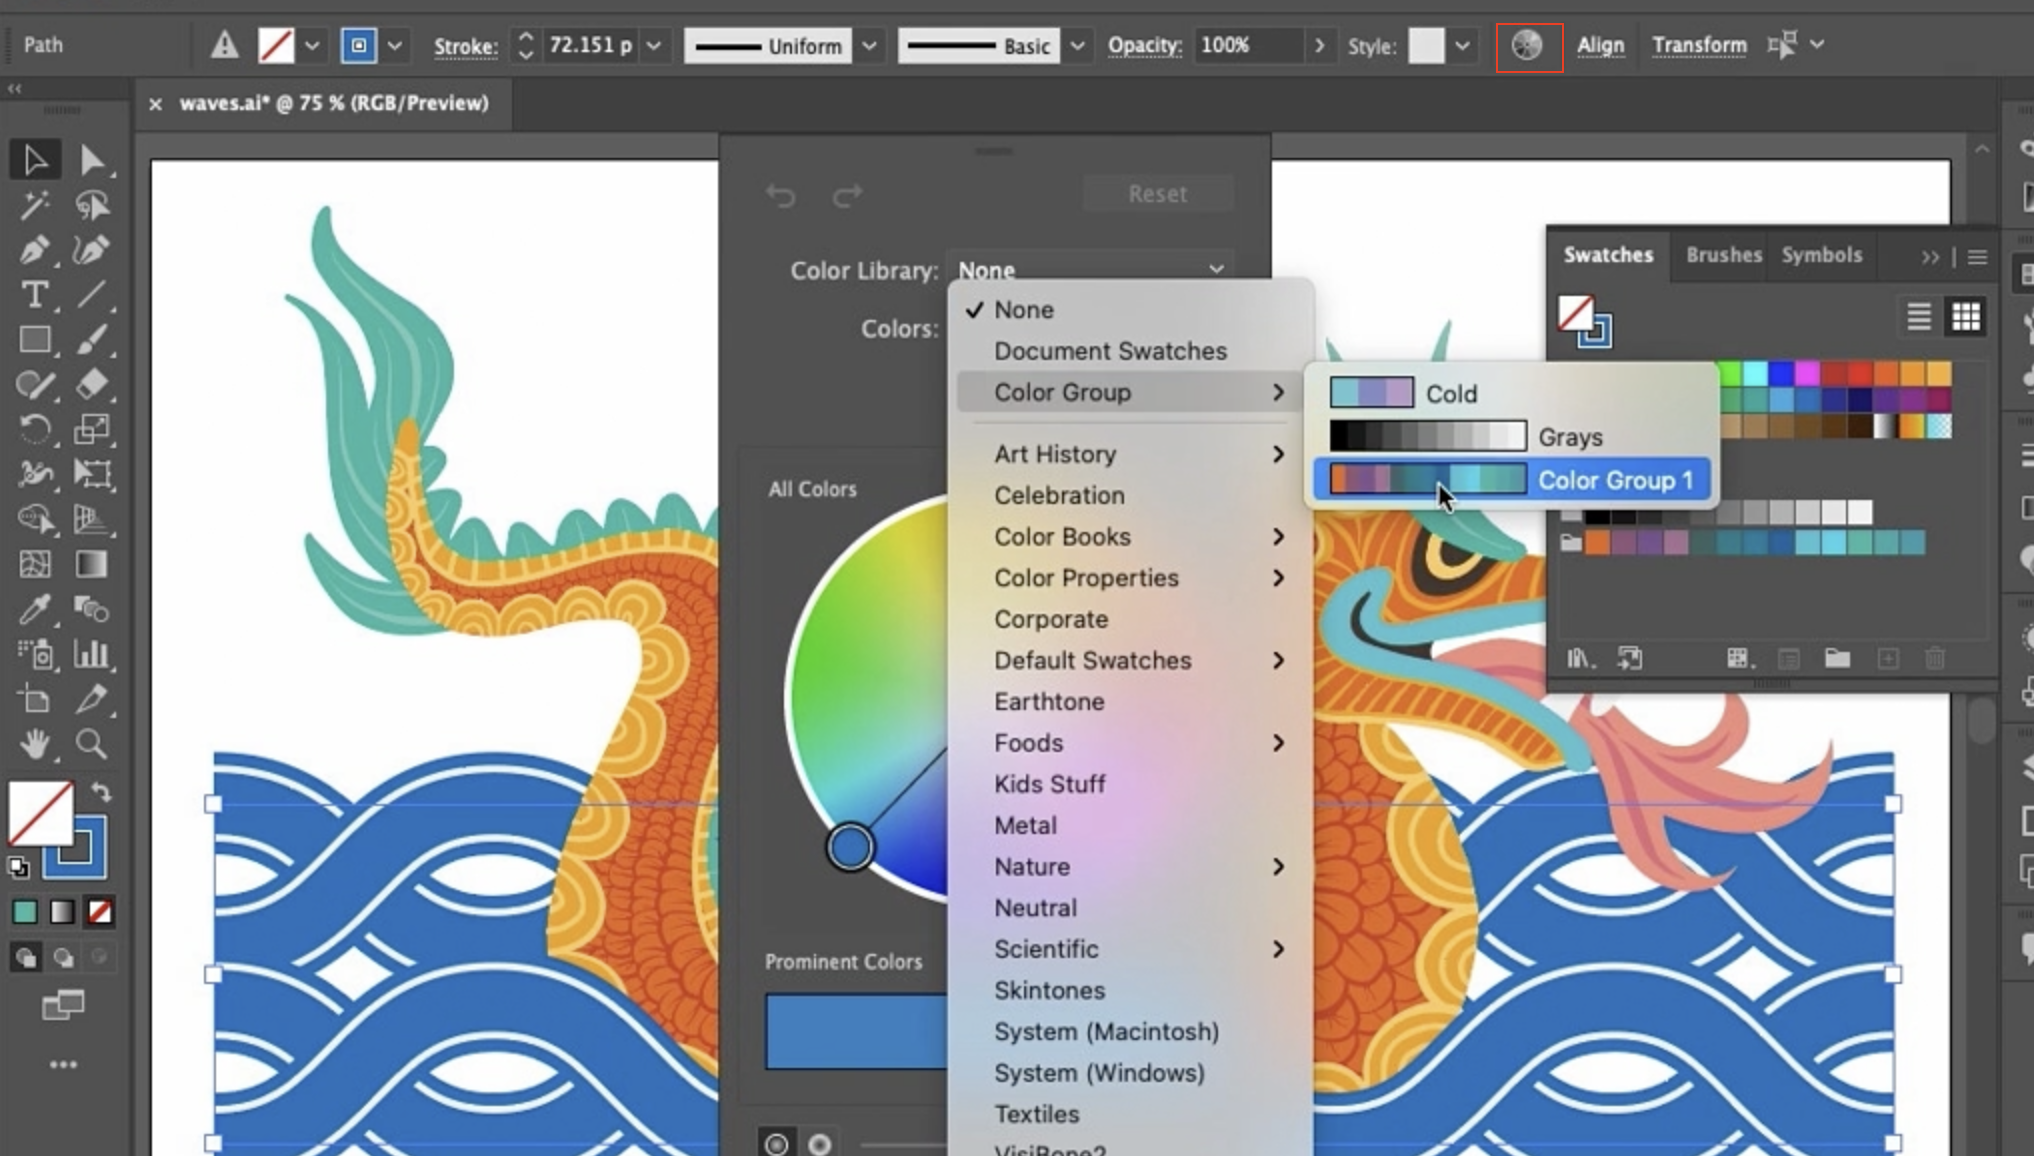Switch Swatches panel to thumbnail view
2034x1156 pixels.
[1965, 317]
